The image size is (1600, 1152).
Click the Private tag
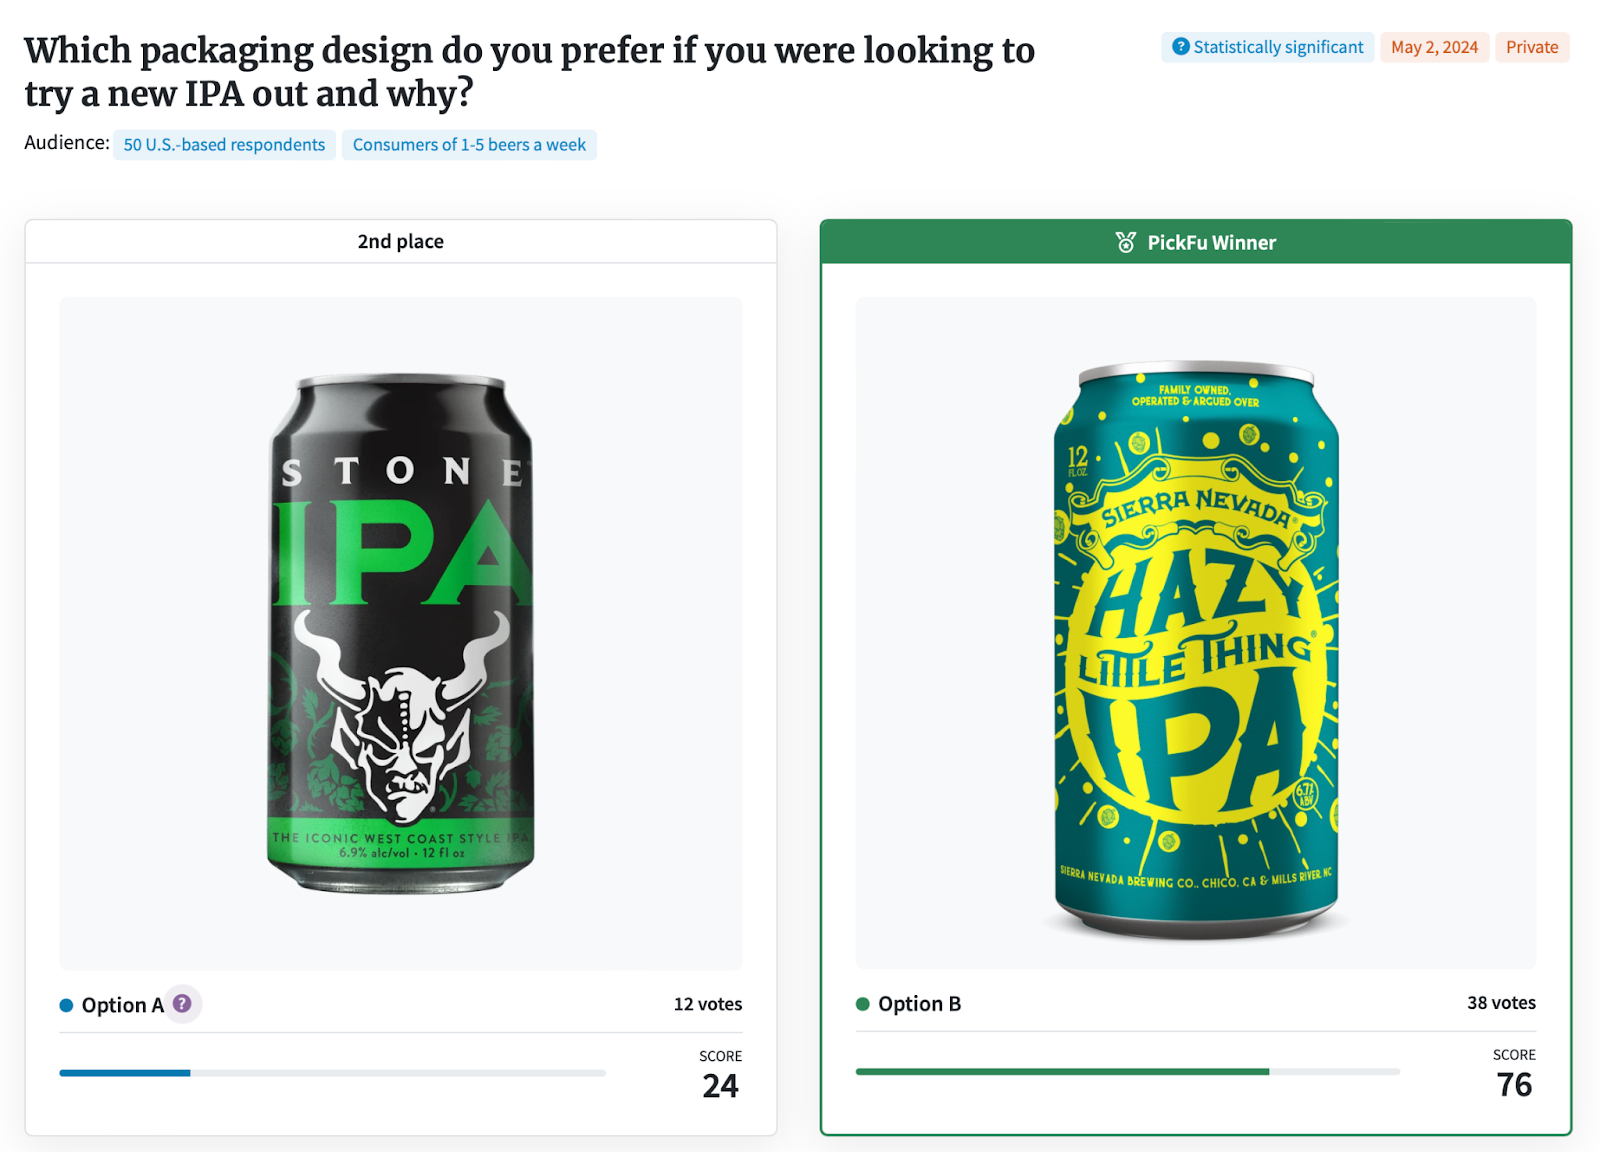(1532, 47)
